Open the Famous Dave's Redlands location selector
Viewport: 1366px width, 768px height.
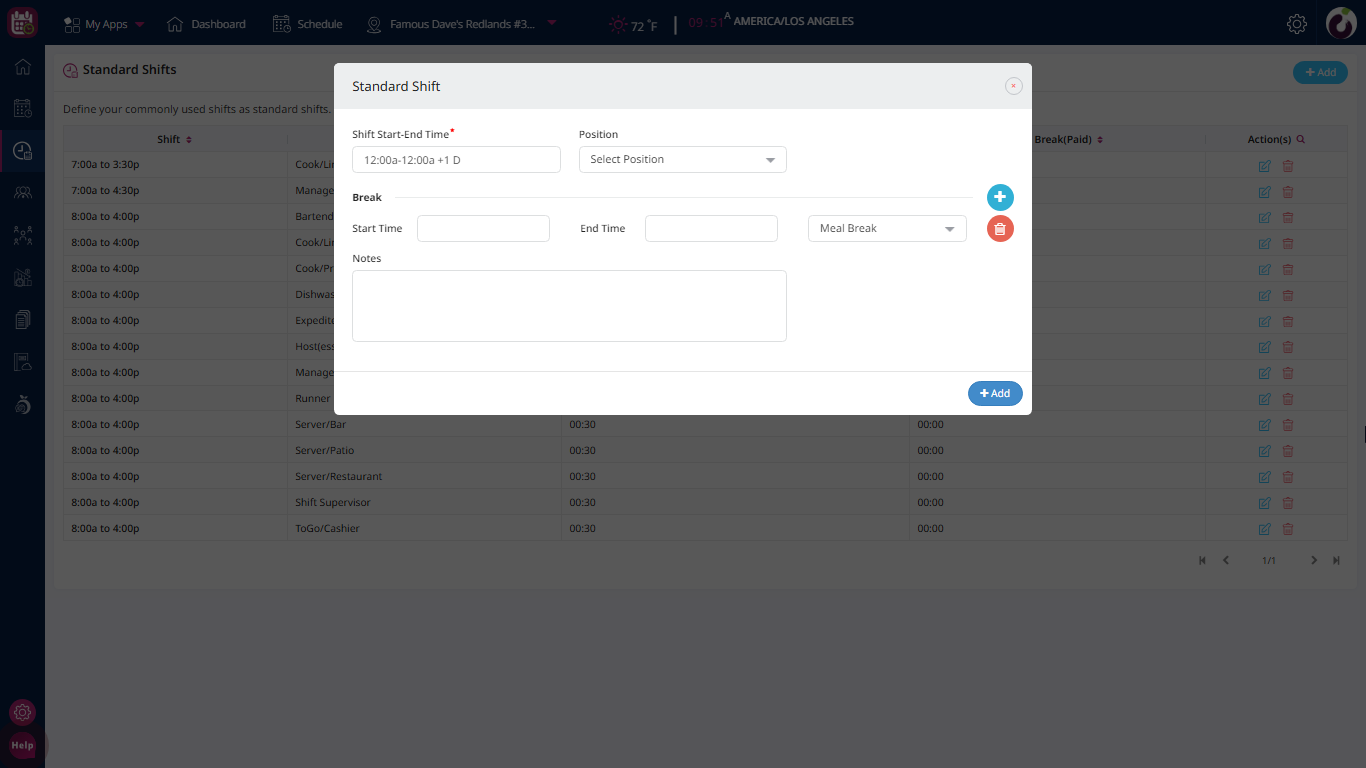[x=462, y=24]
